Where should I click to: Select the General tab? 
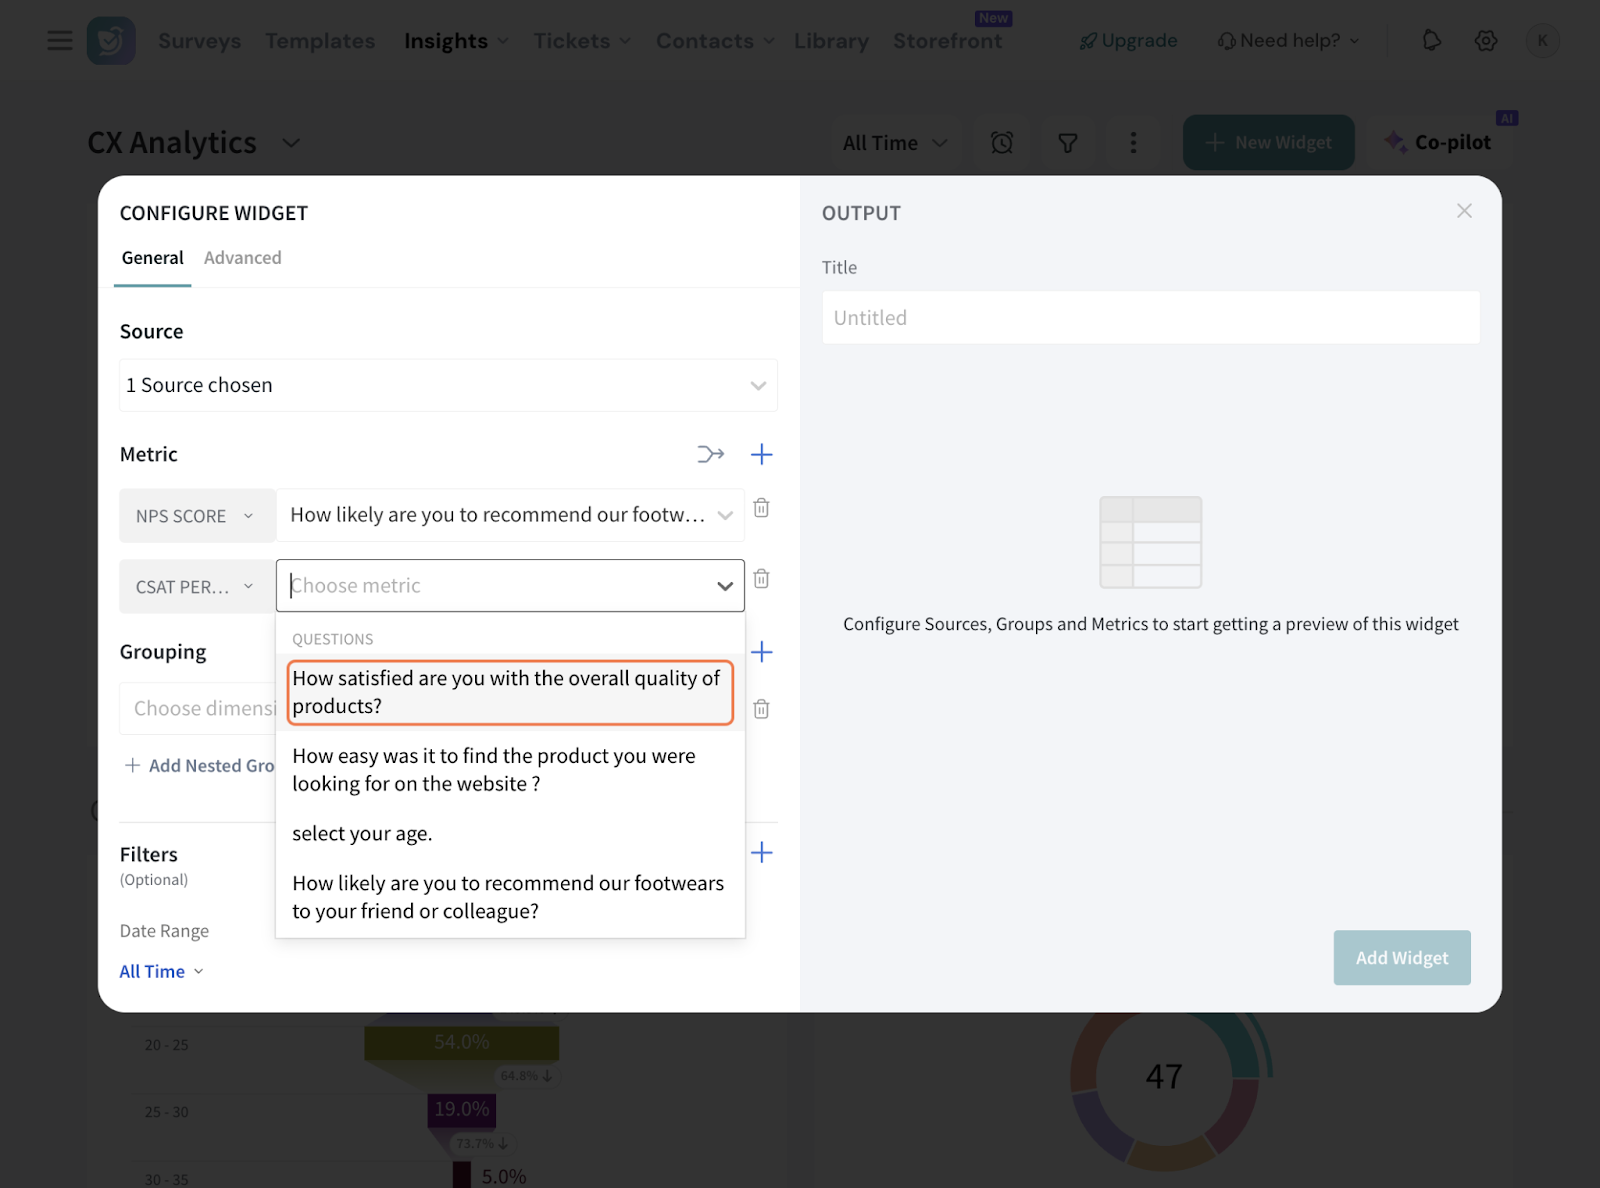[x=152, y=258]
